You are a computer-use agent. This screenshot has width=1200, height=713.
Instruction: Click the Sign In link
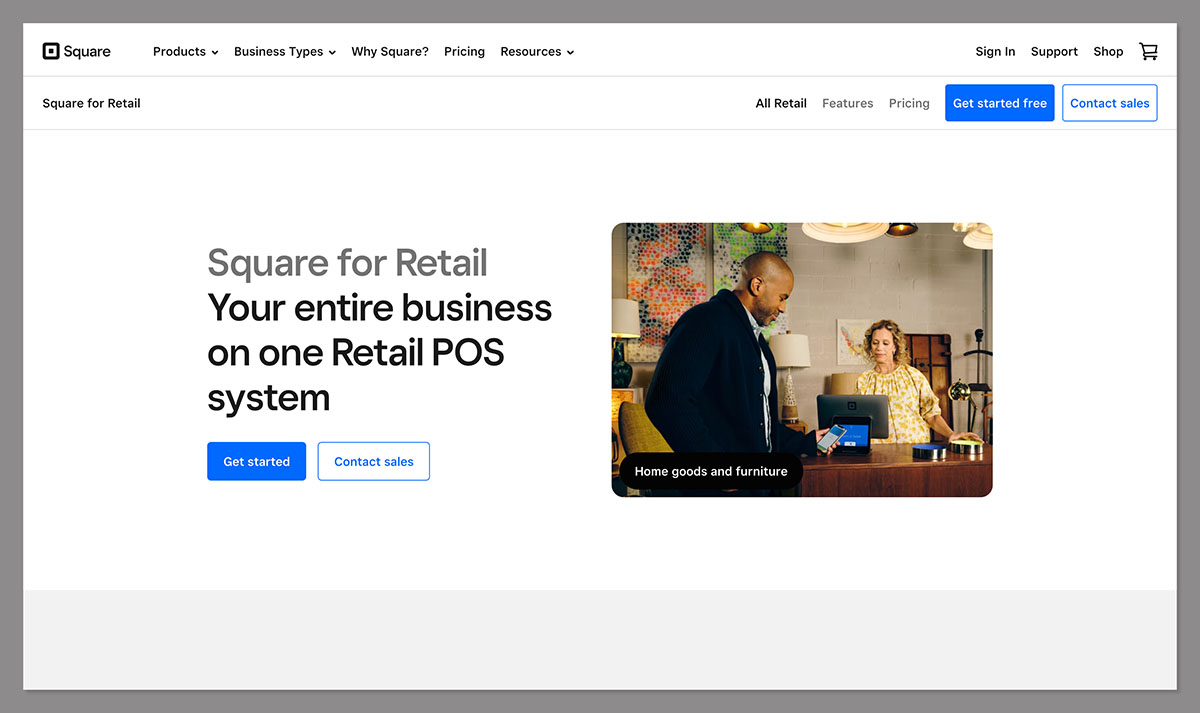pyautogui.click(x=995, y=51)
